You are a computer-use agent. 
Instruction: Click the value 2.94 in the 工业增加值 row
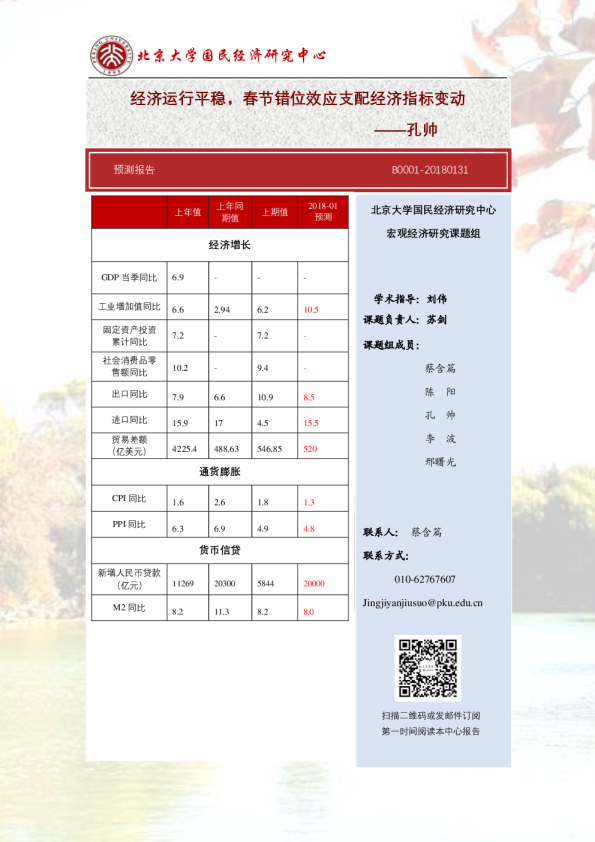222,310
